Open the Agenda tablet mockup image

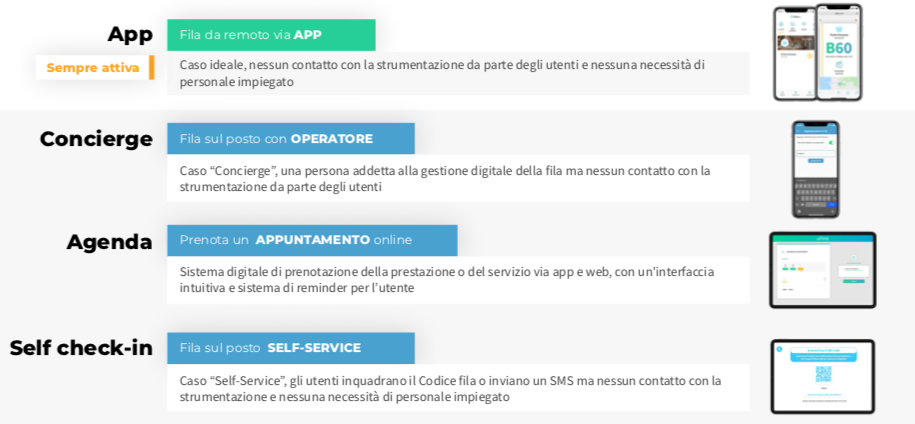click(822, 270)
